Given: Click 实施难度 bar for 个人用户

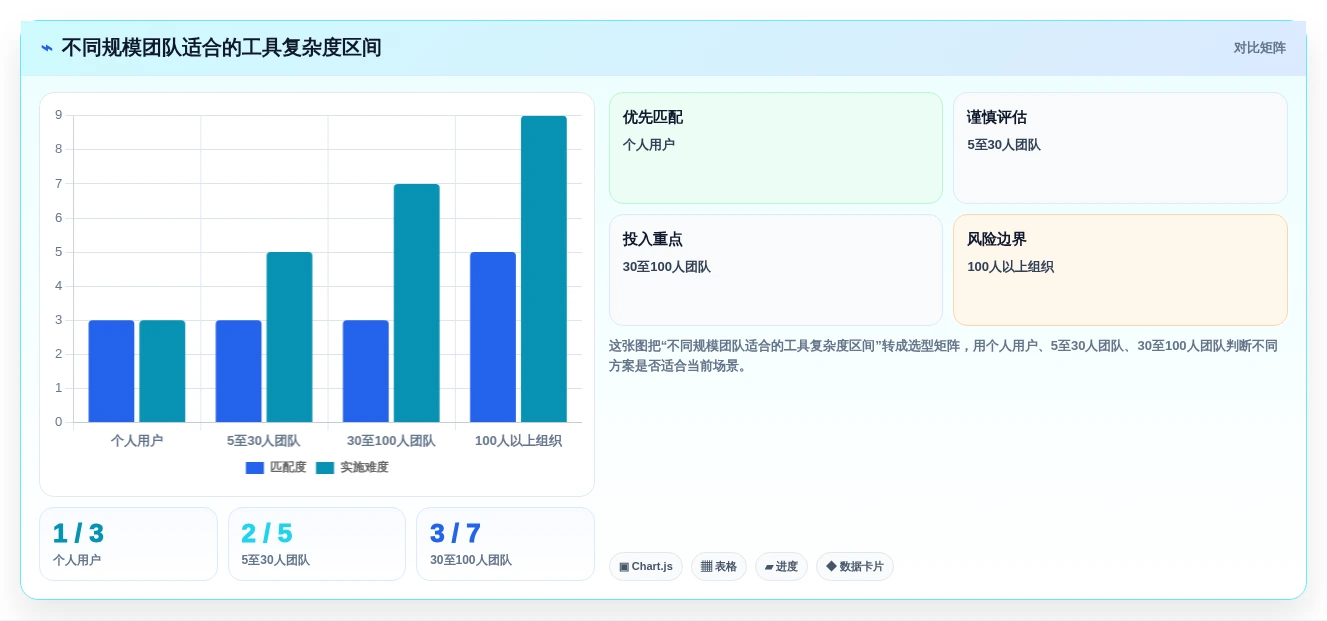Looking at the screenshot, I should tap(162, 371).
